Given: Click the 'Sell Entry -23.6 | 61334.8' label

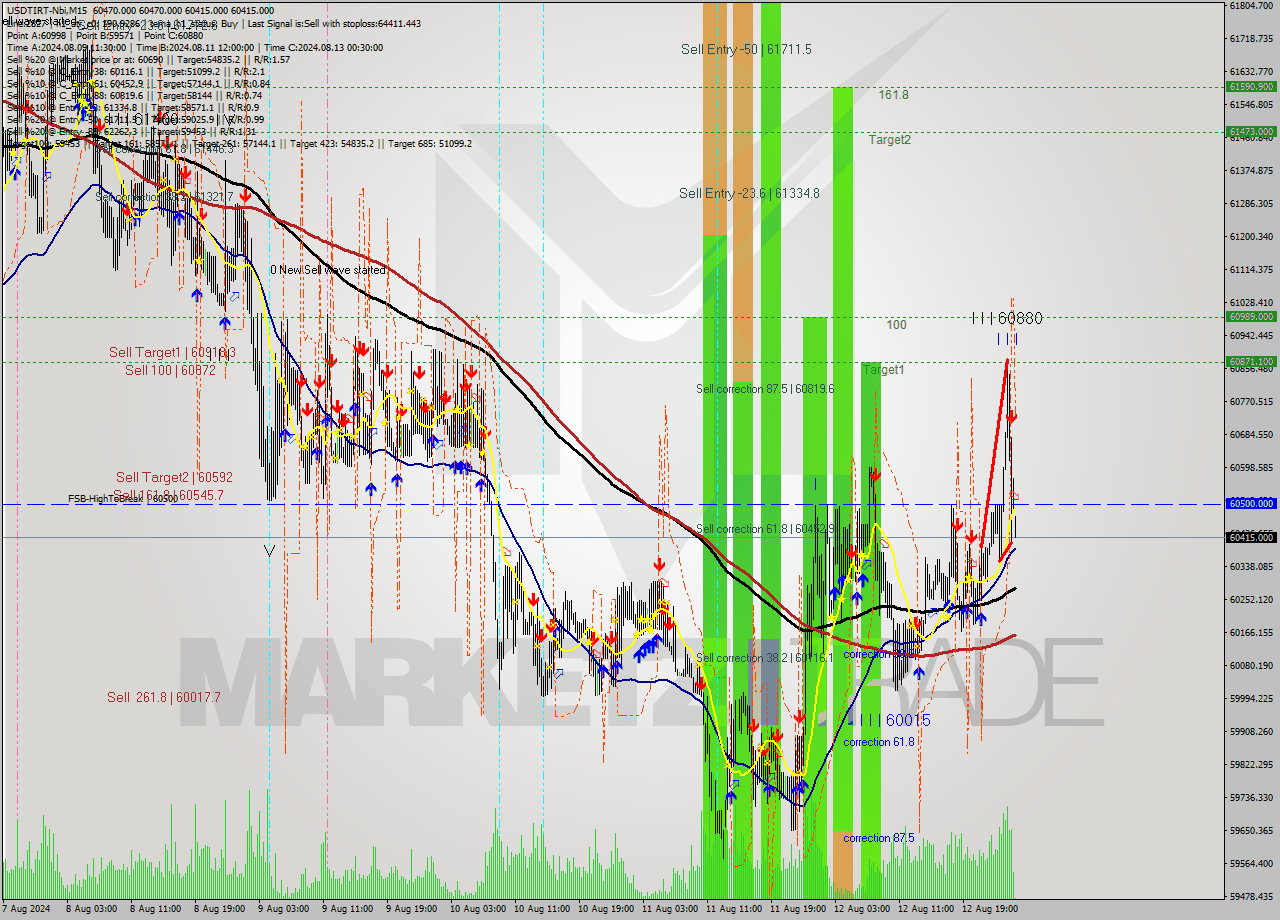Looking at the screenshot, I should point(749,193).
